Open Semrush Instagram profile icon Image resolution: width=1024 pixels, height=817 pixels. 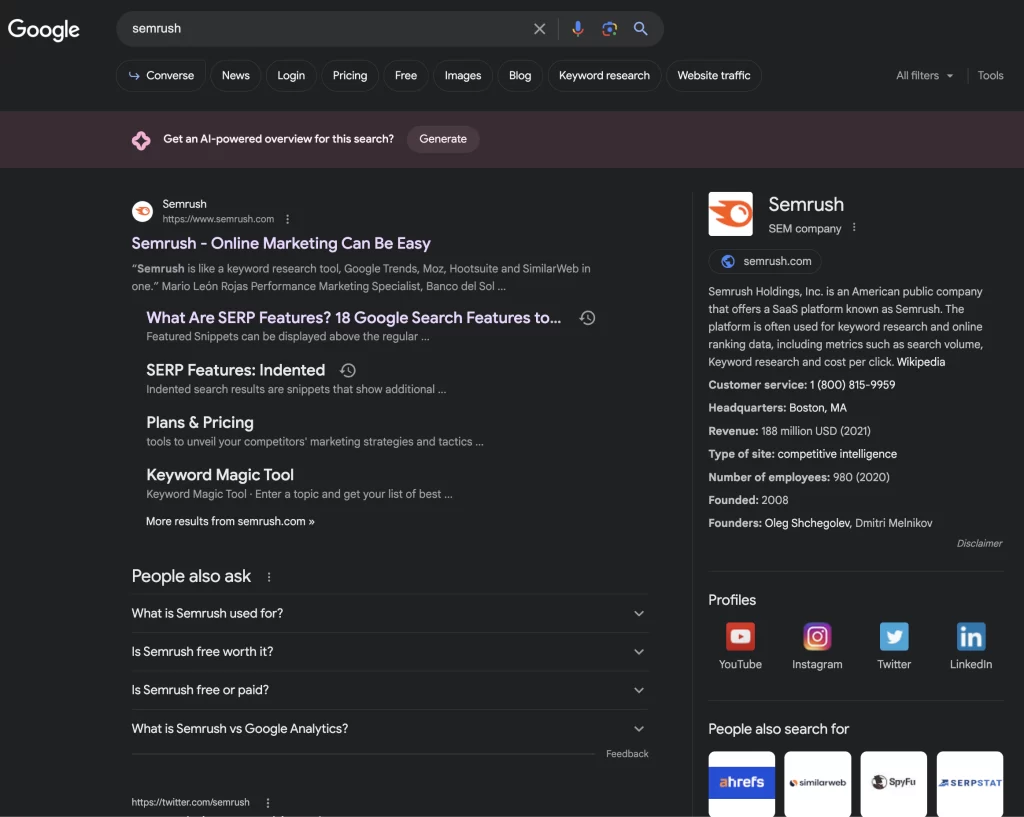point(817,636)
